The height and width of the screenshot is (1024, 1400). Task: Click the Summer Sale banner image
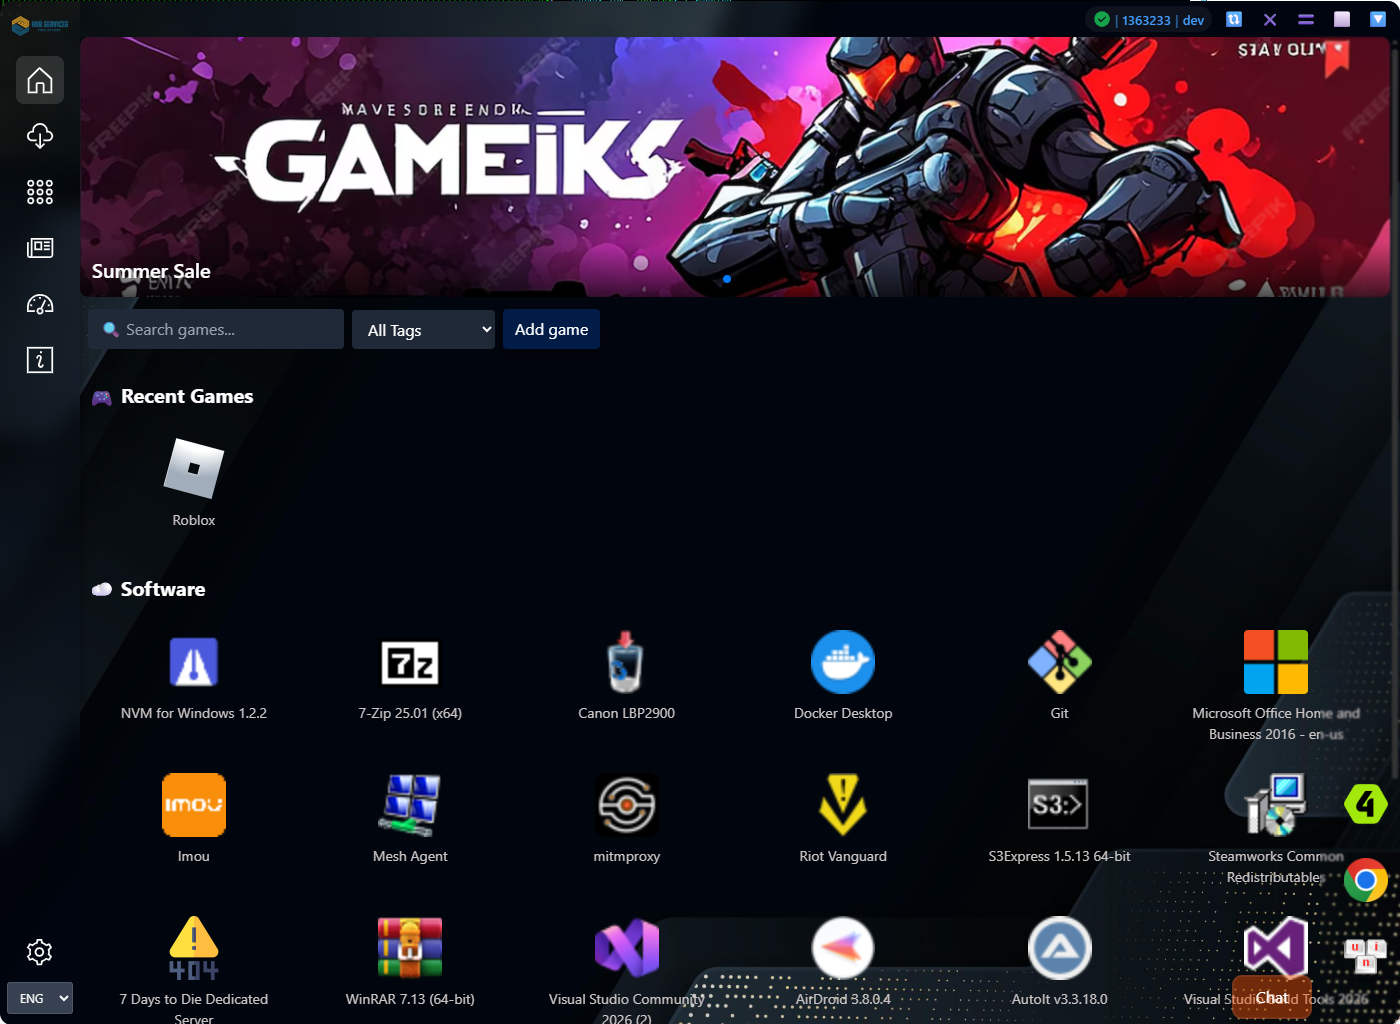click(x=735, y=167)
